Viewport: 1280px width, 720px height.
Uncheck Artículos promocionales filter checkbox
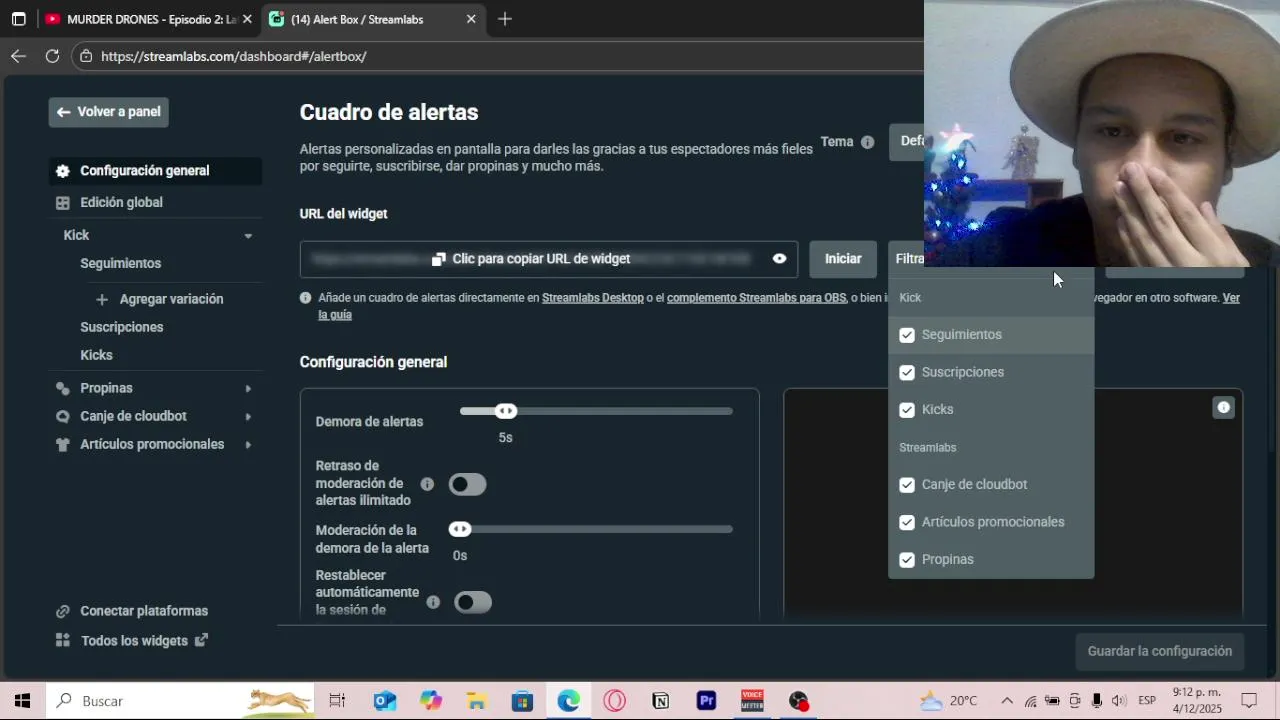[907, 522]
